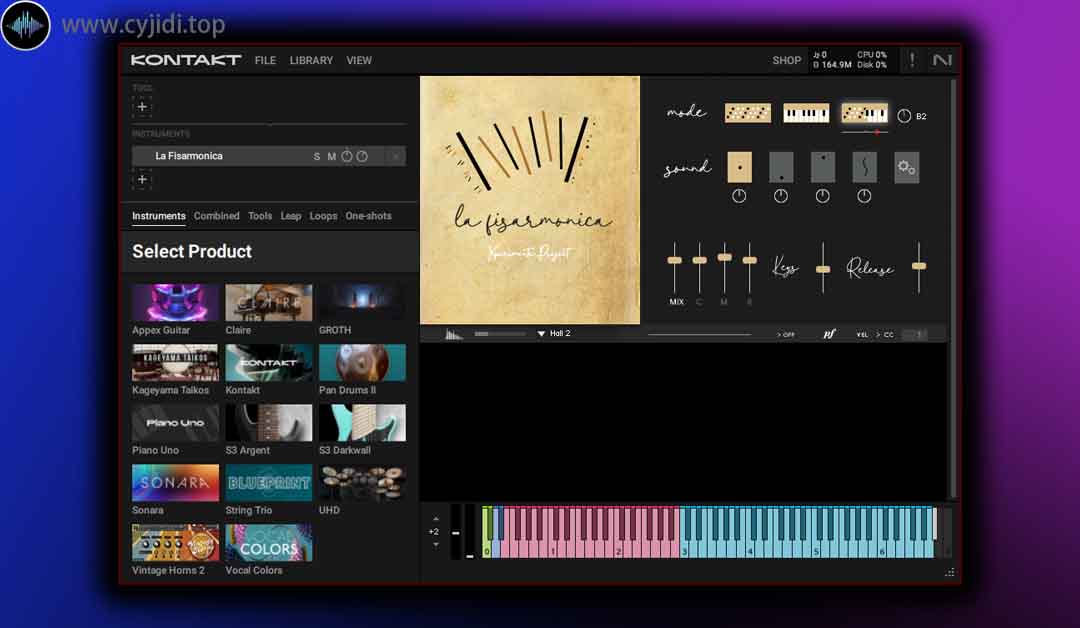Select the S3 Argent product thumbnail
This screenshot has height=628, width=1080.
pyautogui.click(x=269, y=422)
